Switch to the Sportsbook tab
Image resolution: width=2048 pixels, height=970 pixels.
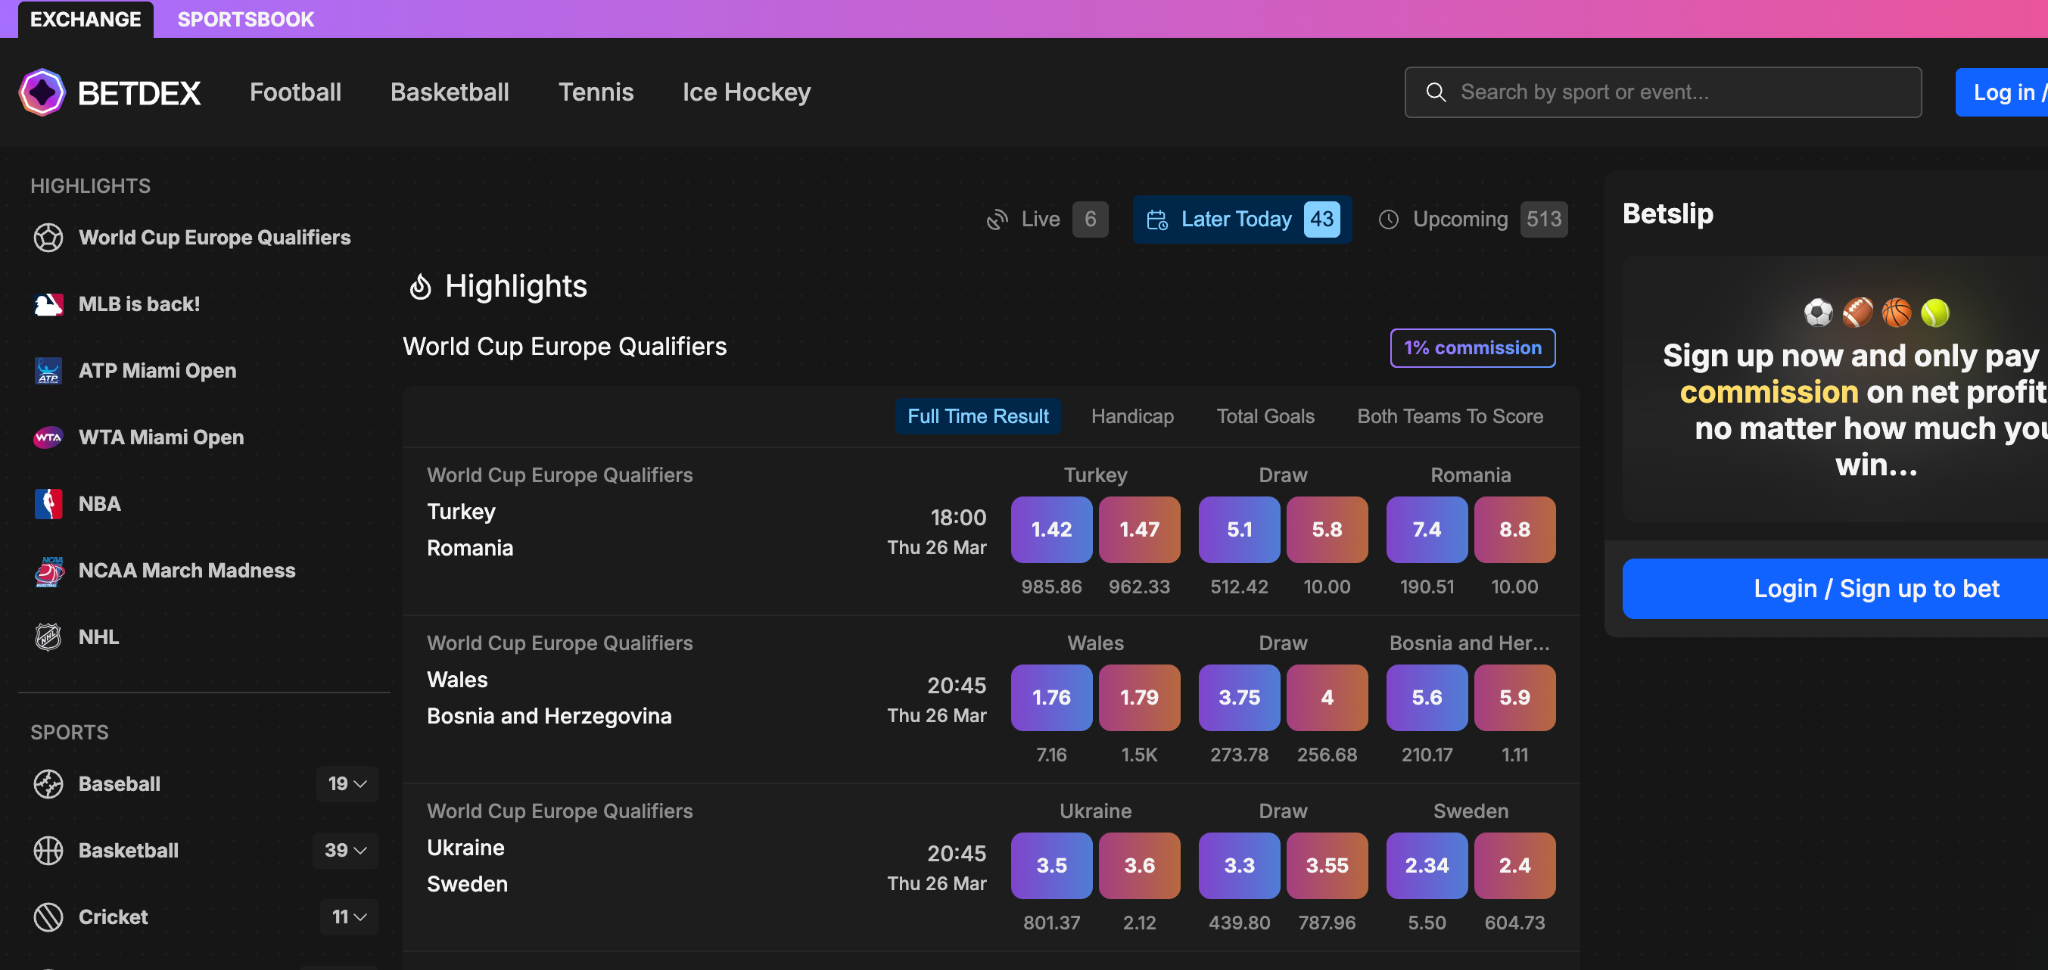click(x=246, y=19)
